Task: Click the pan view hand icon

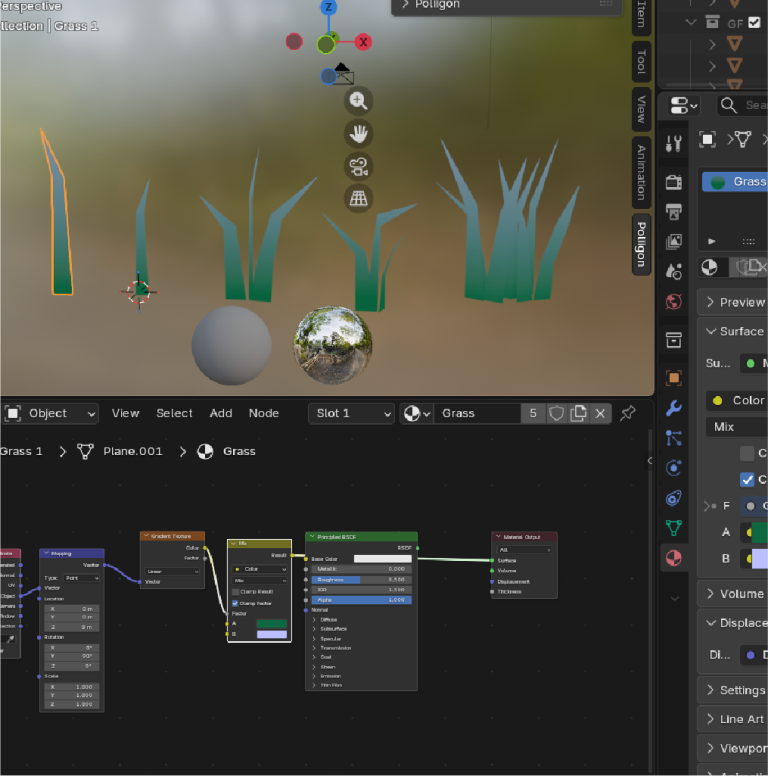Action: [x=358, y=133]
